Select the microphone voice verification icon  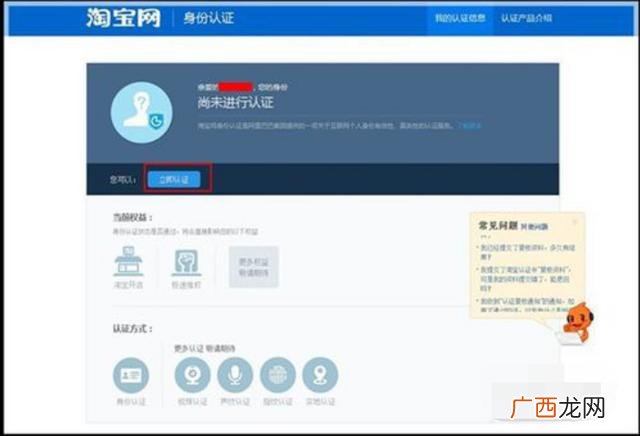[x=235, y=375]
